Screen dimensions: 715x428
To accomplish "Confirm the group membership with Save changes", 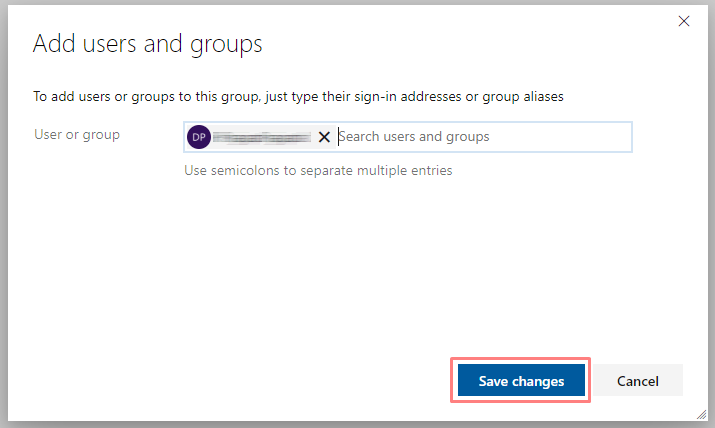I will click(x=521, y=381).
